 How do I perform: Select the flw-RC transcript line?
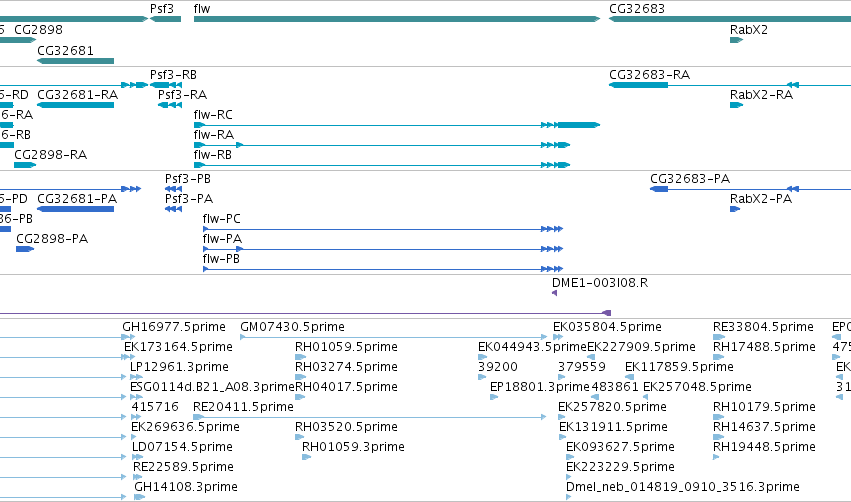coord(397,125)
